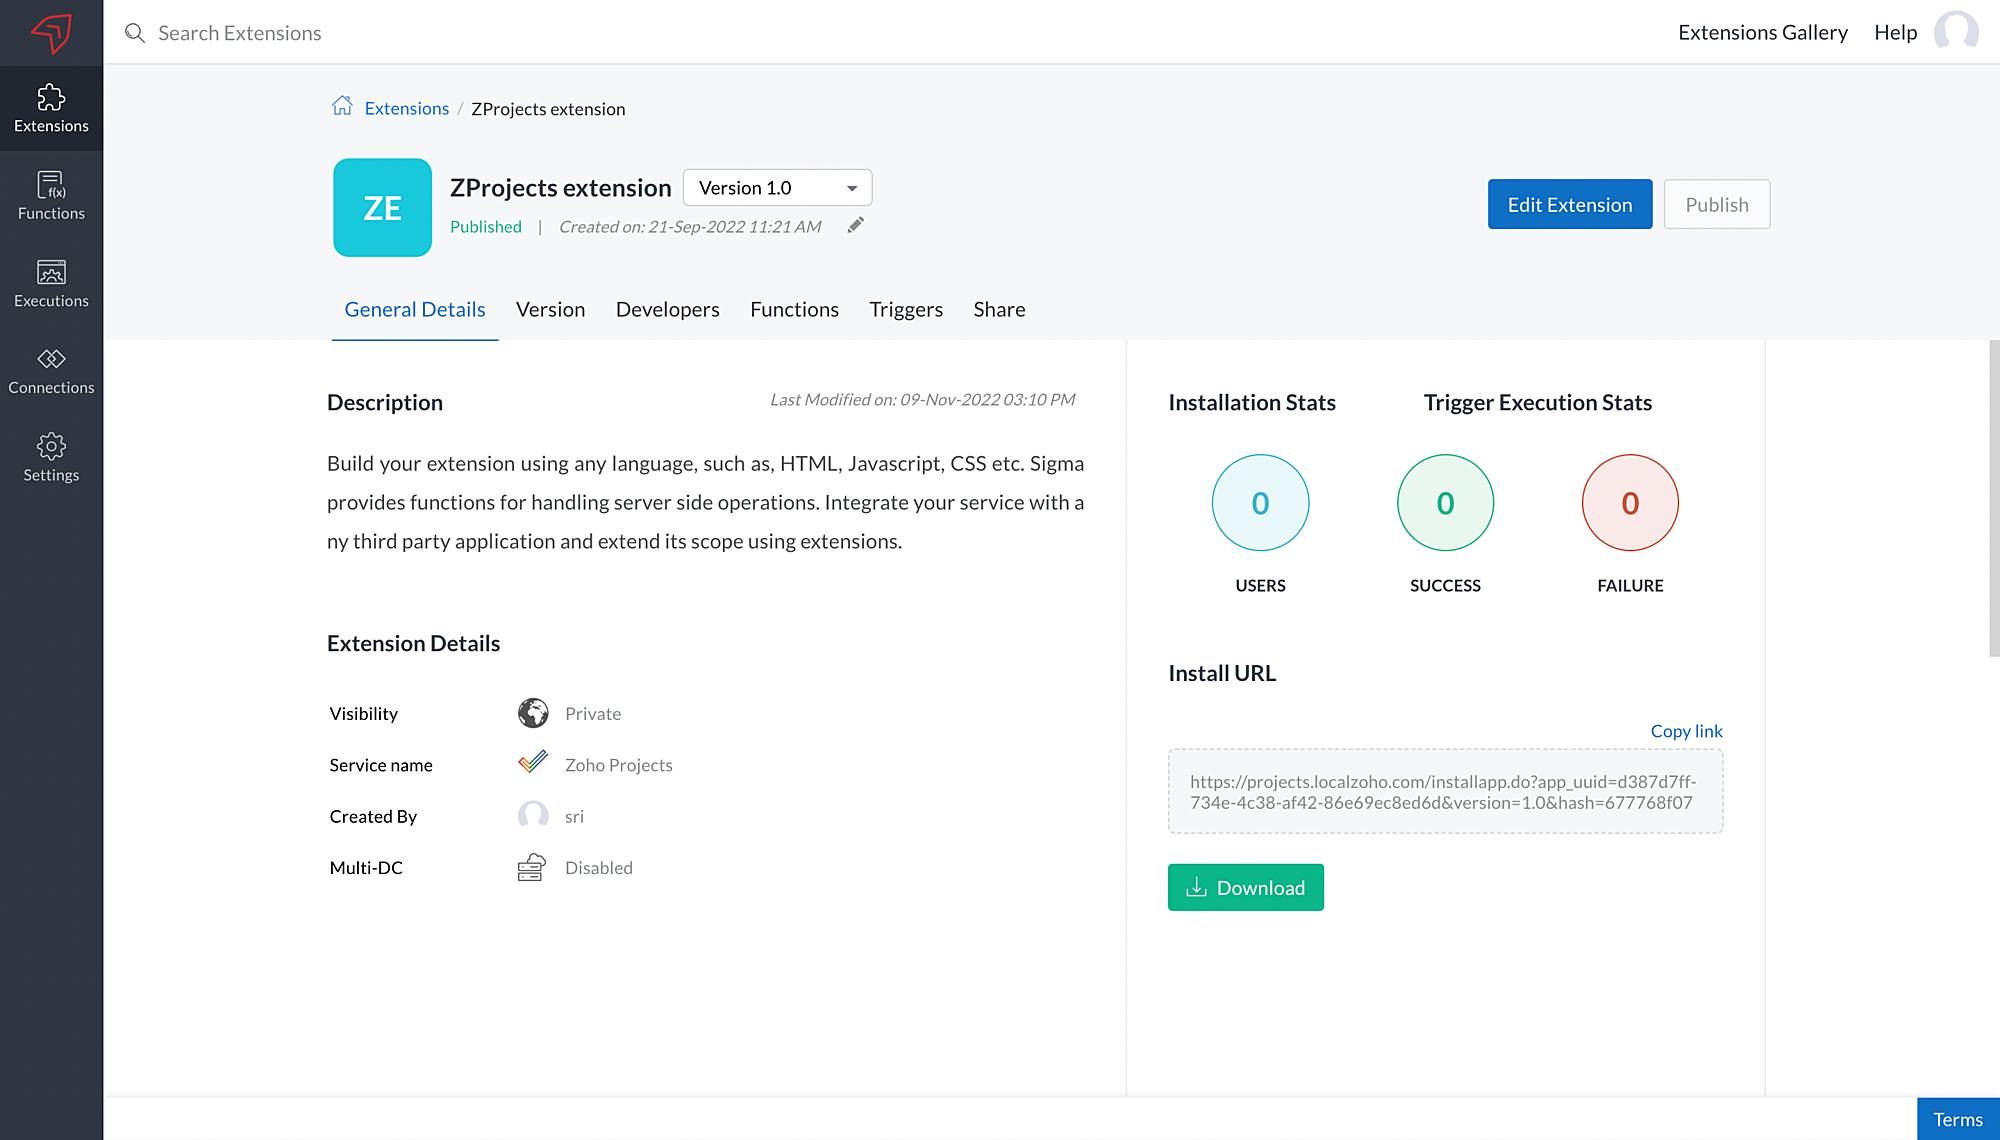Open the Connections panel

tap(51, 371)
